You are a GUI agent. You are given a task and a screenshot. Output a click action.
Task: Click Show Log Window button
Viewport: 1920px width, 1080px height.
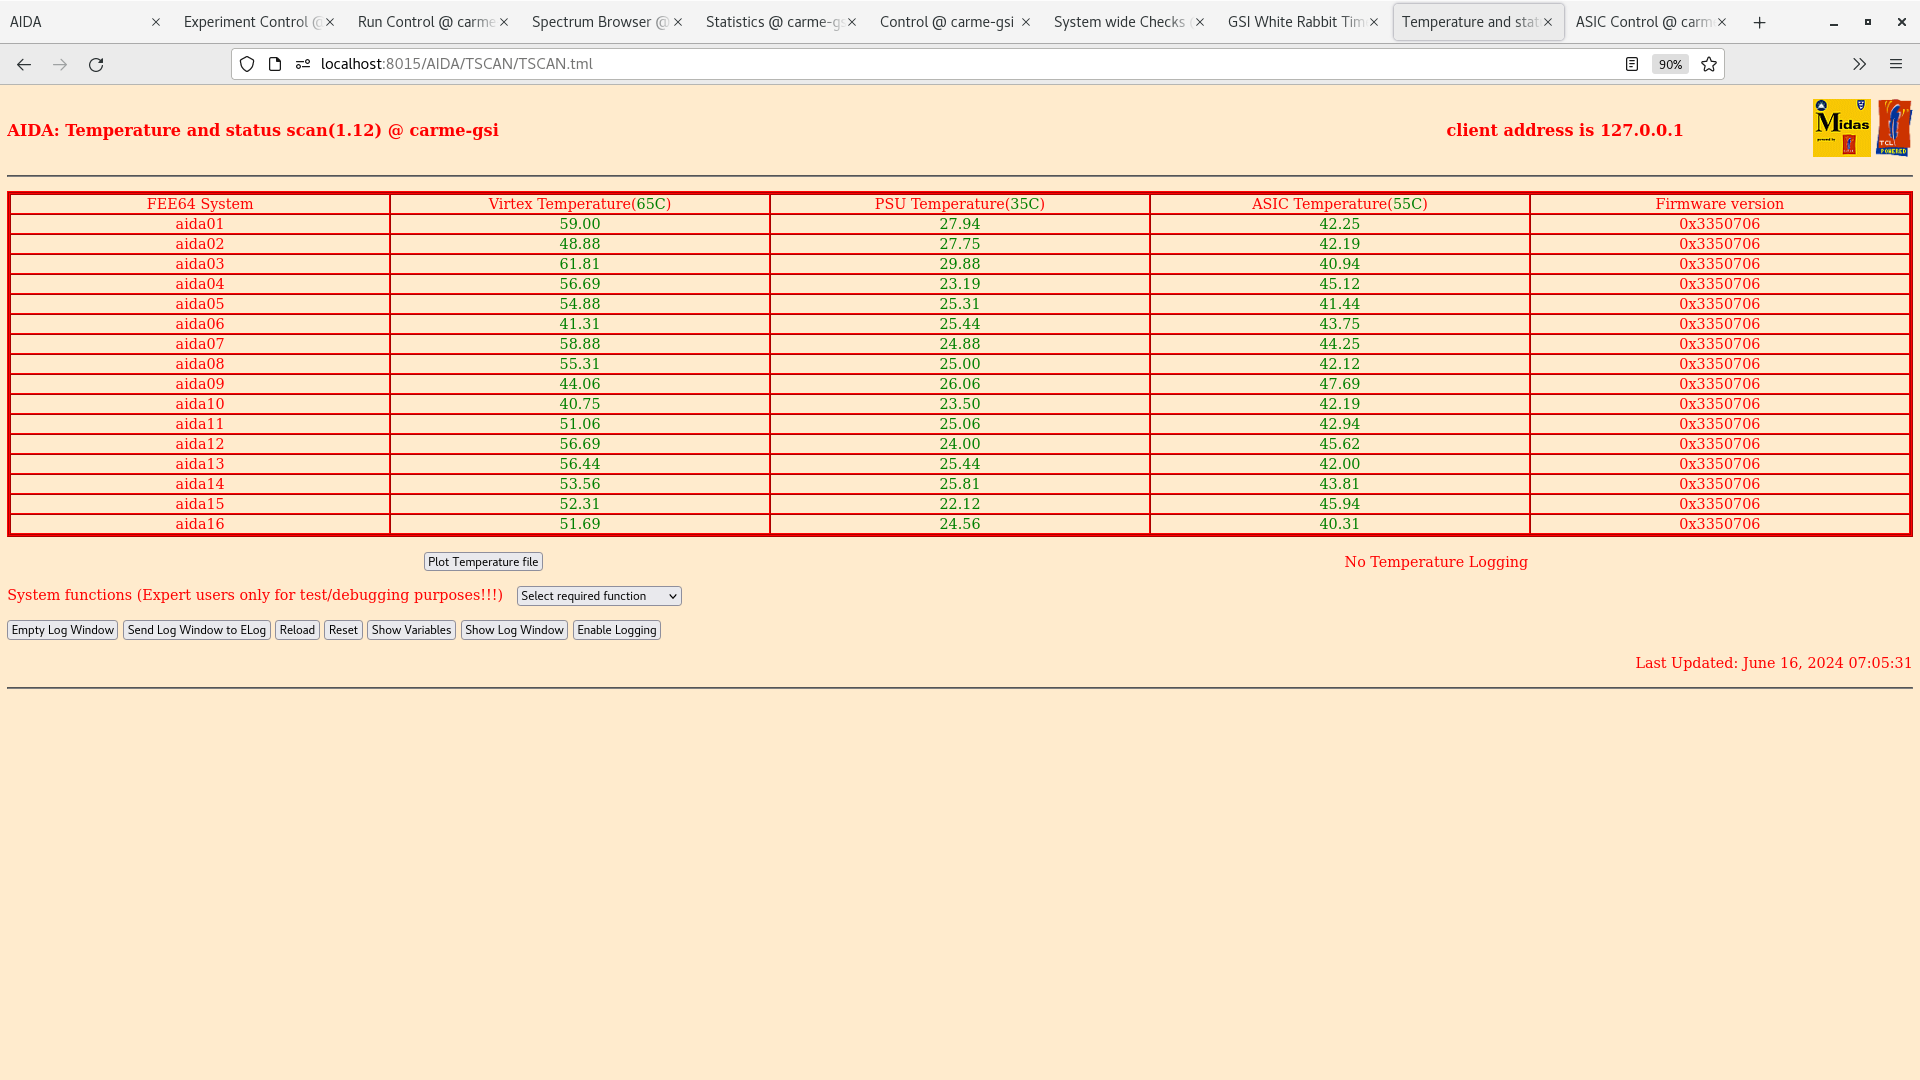[514, 630]
